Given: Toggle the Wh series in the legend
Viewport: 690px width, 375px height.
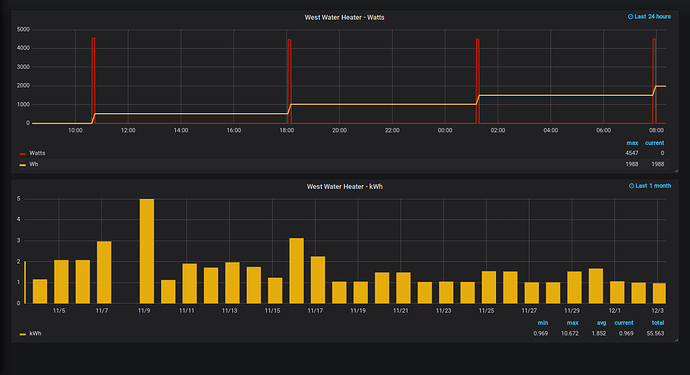Looking at the screenshot, I should pyautogui.click(x=33, y=164).
